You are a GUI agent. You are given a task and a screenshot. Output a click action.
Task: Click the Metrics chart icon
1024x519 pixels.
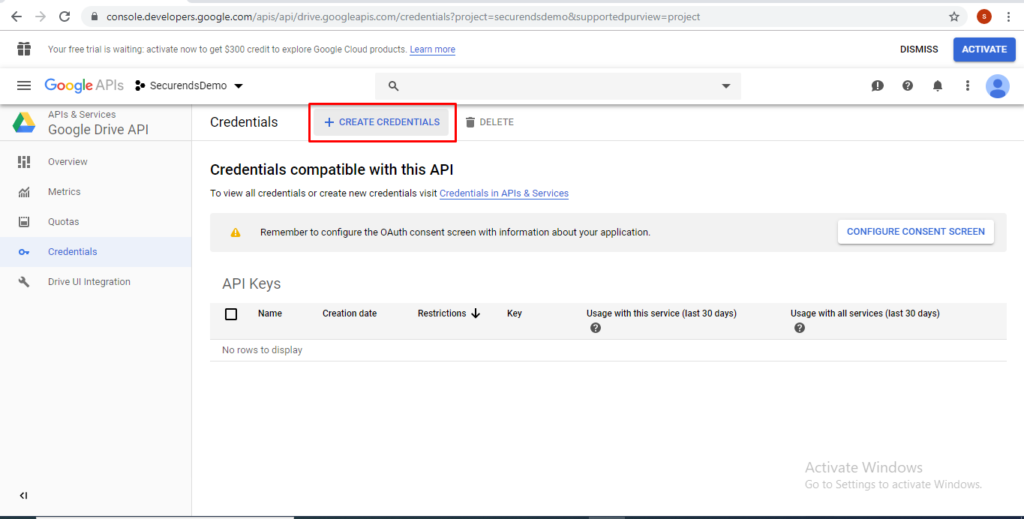coord(24,192)
